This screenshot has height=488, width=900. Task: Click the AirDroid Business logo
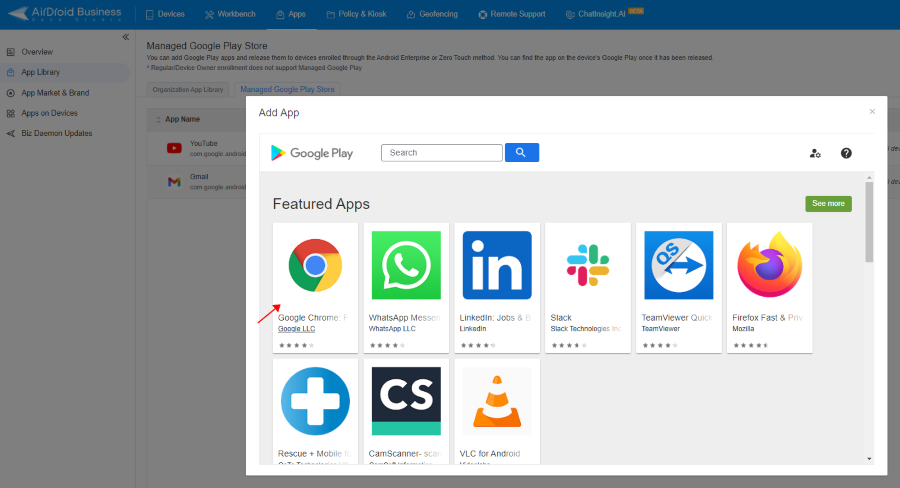click(x=64, y=13)
